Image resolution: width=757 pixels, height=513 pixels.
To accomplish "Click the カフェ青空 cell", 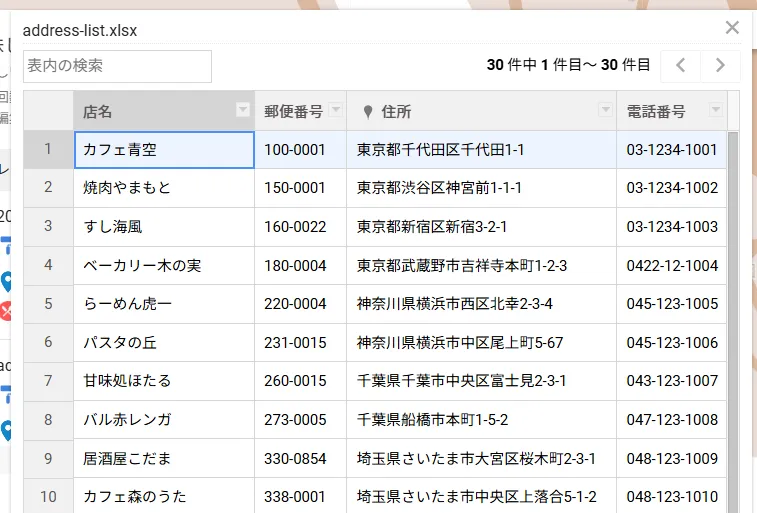I will [x=164, y=150].
